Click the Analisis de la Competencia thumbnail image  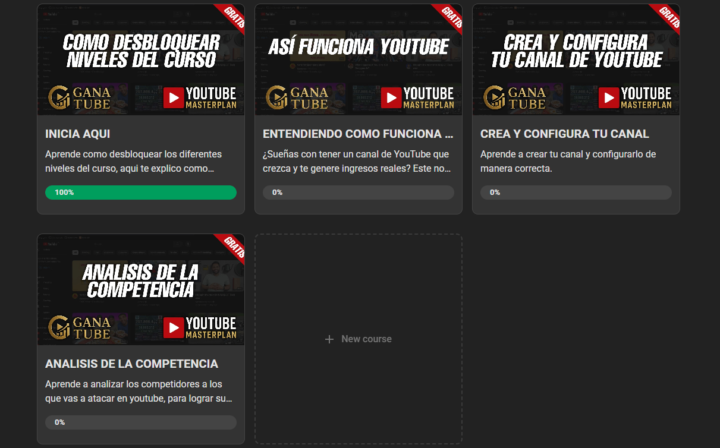[141, 290]
